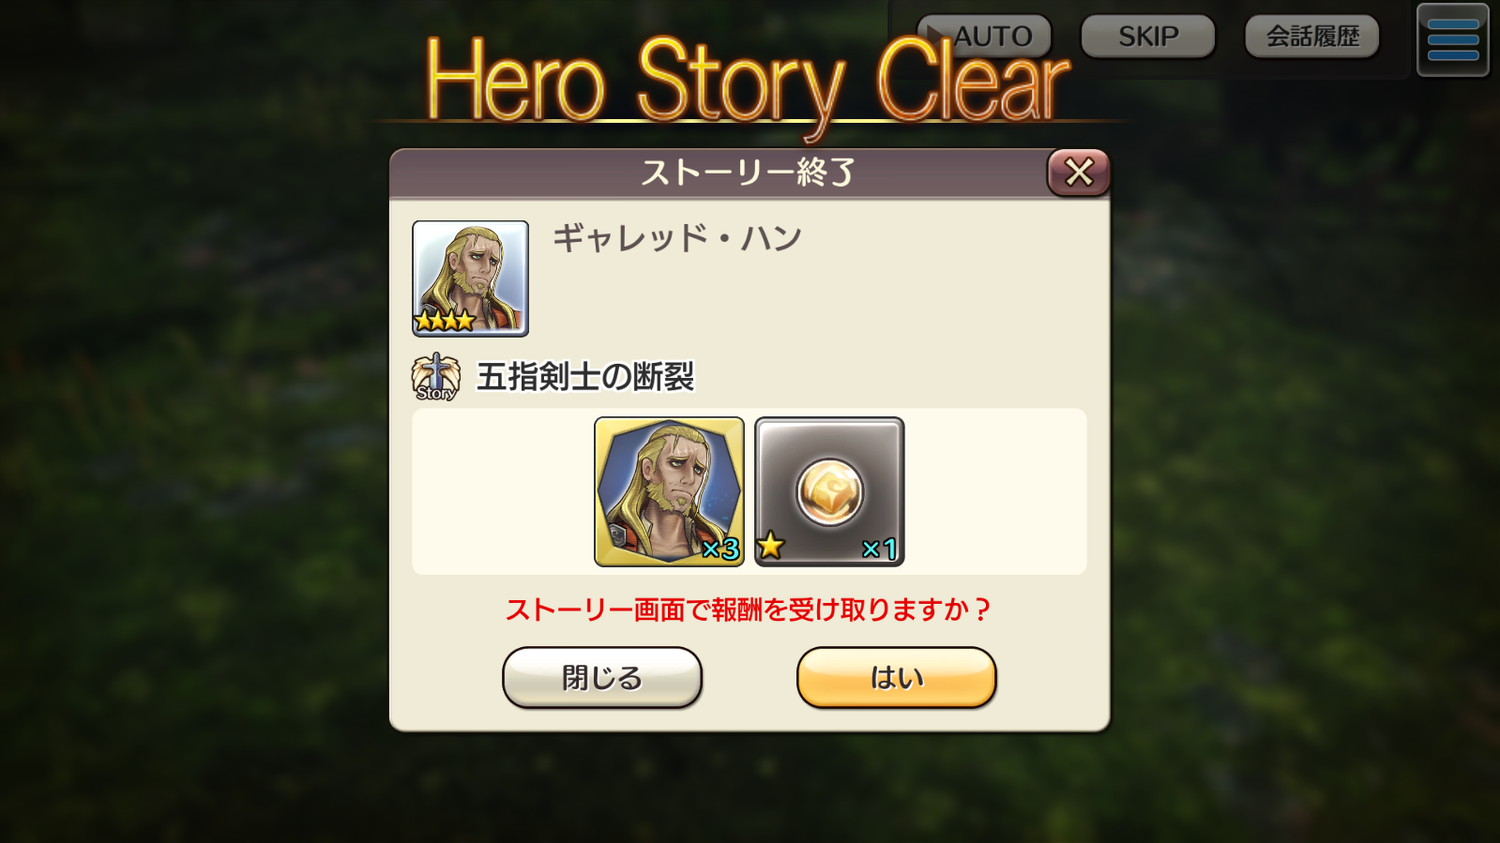Click the three-star hero portrait thumbnail

coord(470,278)
